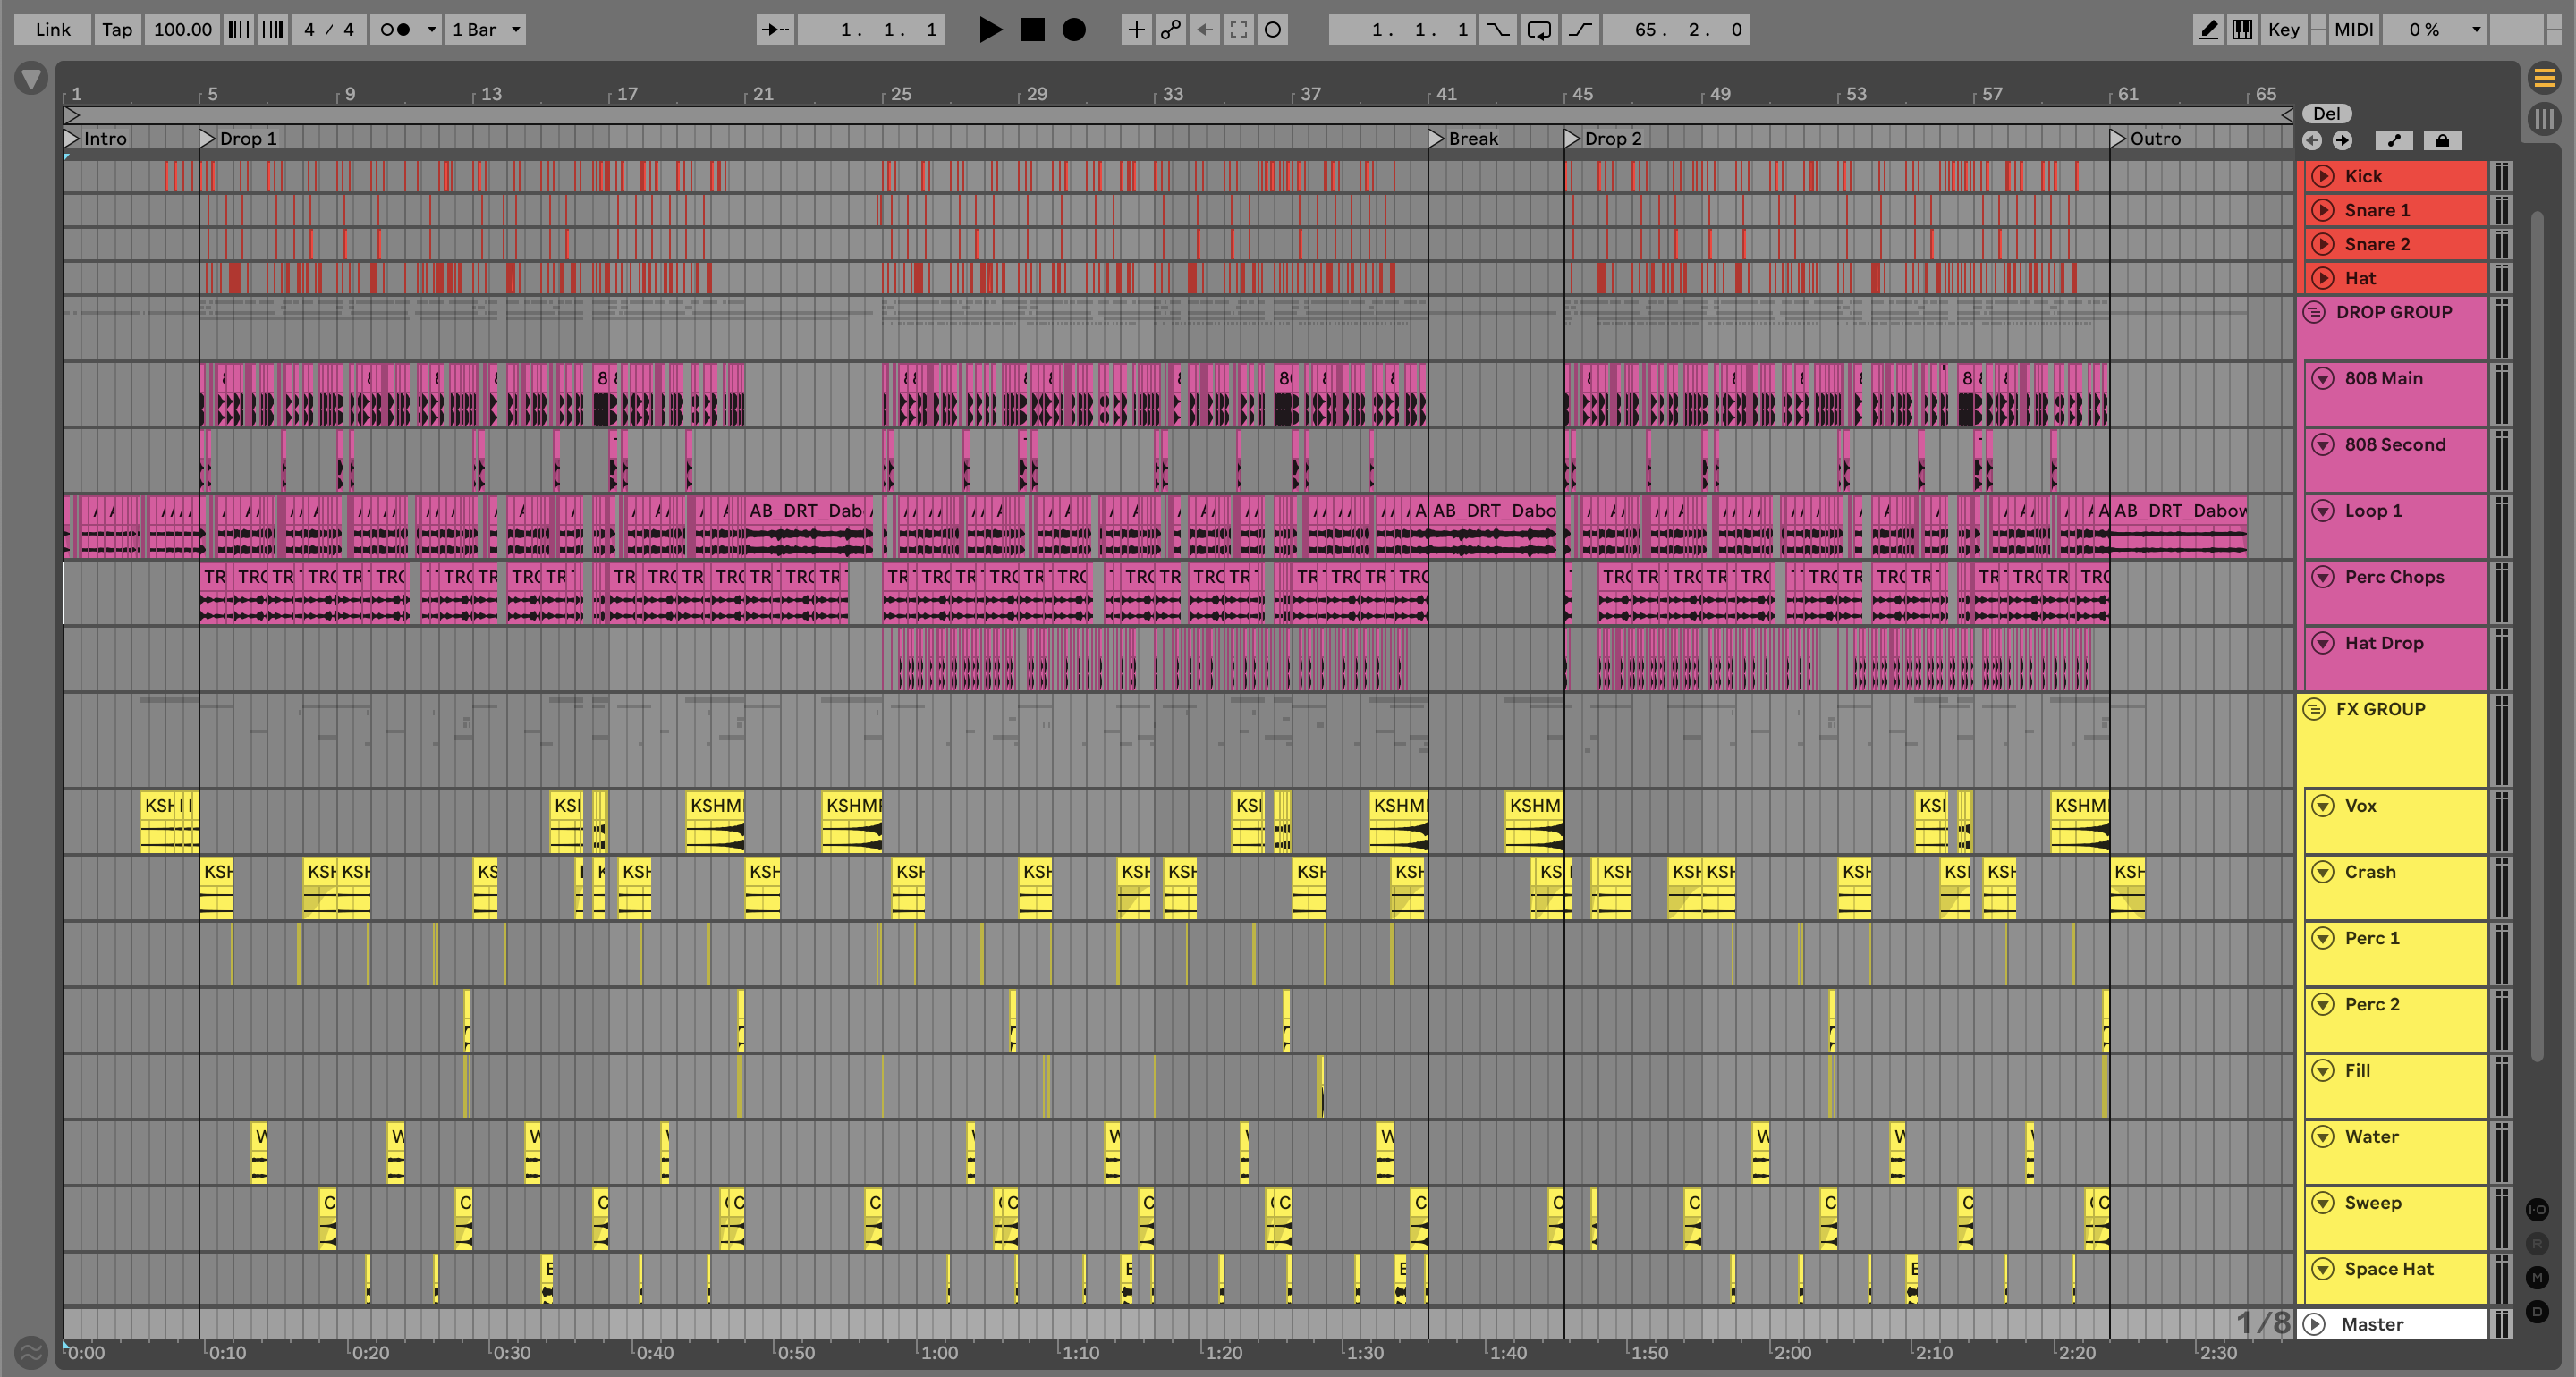The width and height of the screenshot is (2576, 1377).
Task: Switch to Session View selector
Action: point(2544,120)
